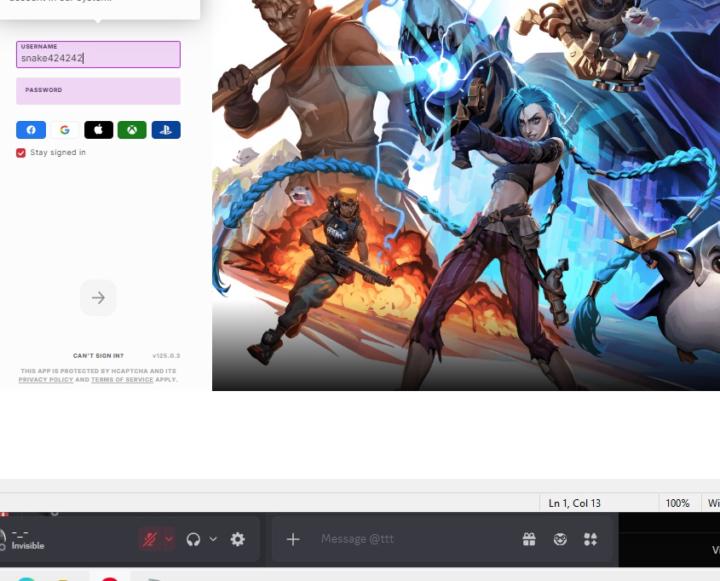The image size is (720, 581).
Task: Toggle the Stay signed in checkbox
Action: click(21, 153)
